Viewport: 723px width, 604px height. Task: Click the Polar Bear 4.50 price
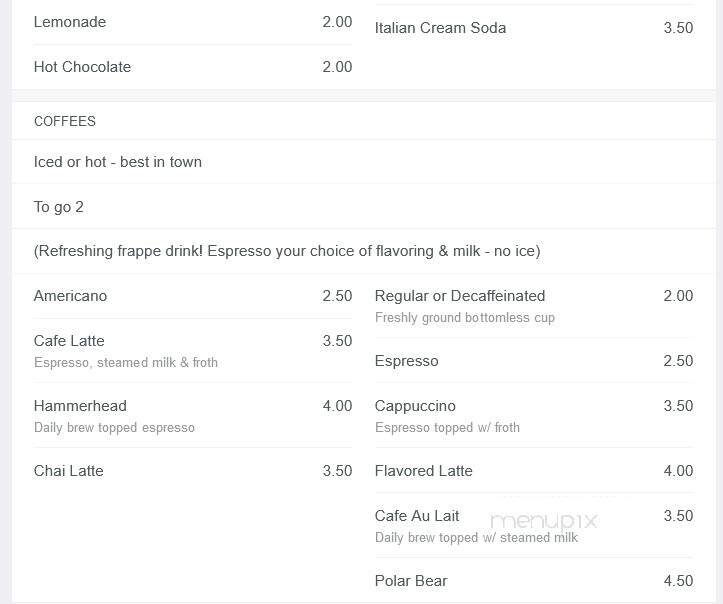click(678, 581)
